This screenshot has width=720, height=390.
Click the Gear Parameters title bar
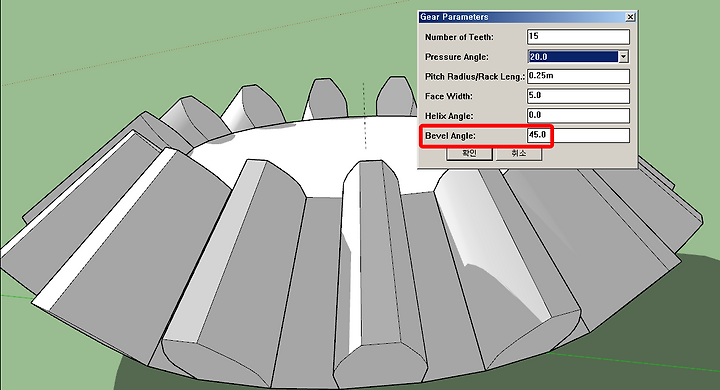[527, 17]
